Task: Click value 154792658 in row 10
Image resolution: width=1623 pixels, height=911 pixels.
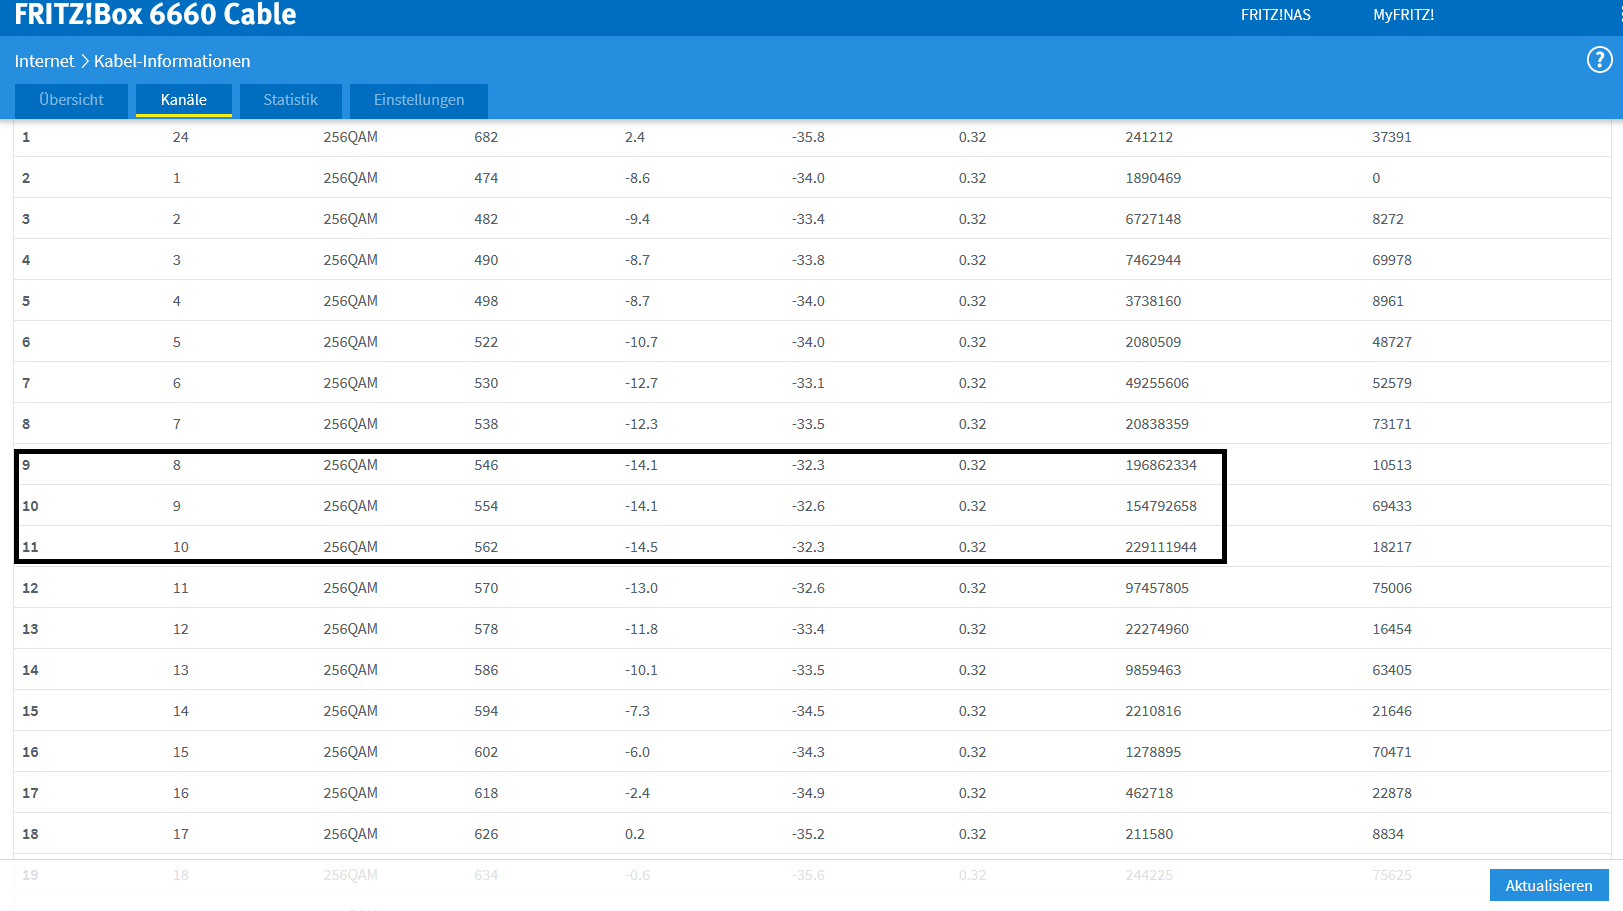Action: click(1161, 506)
